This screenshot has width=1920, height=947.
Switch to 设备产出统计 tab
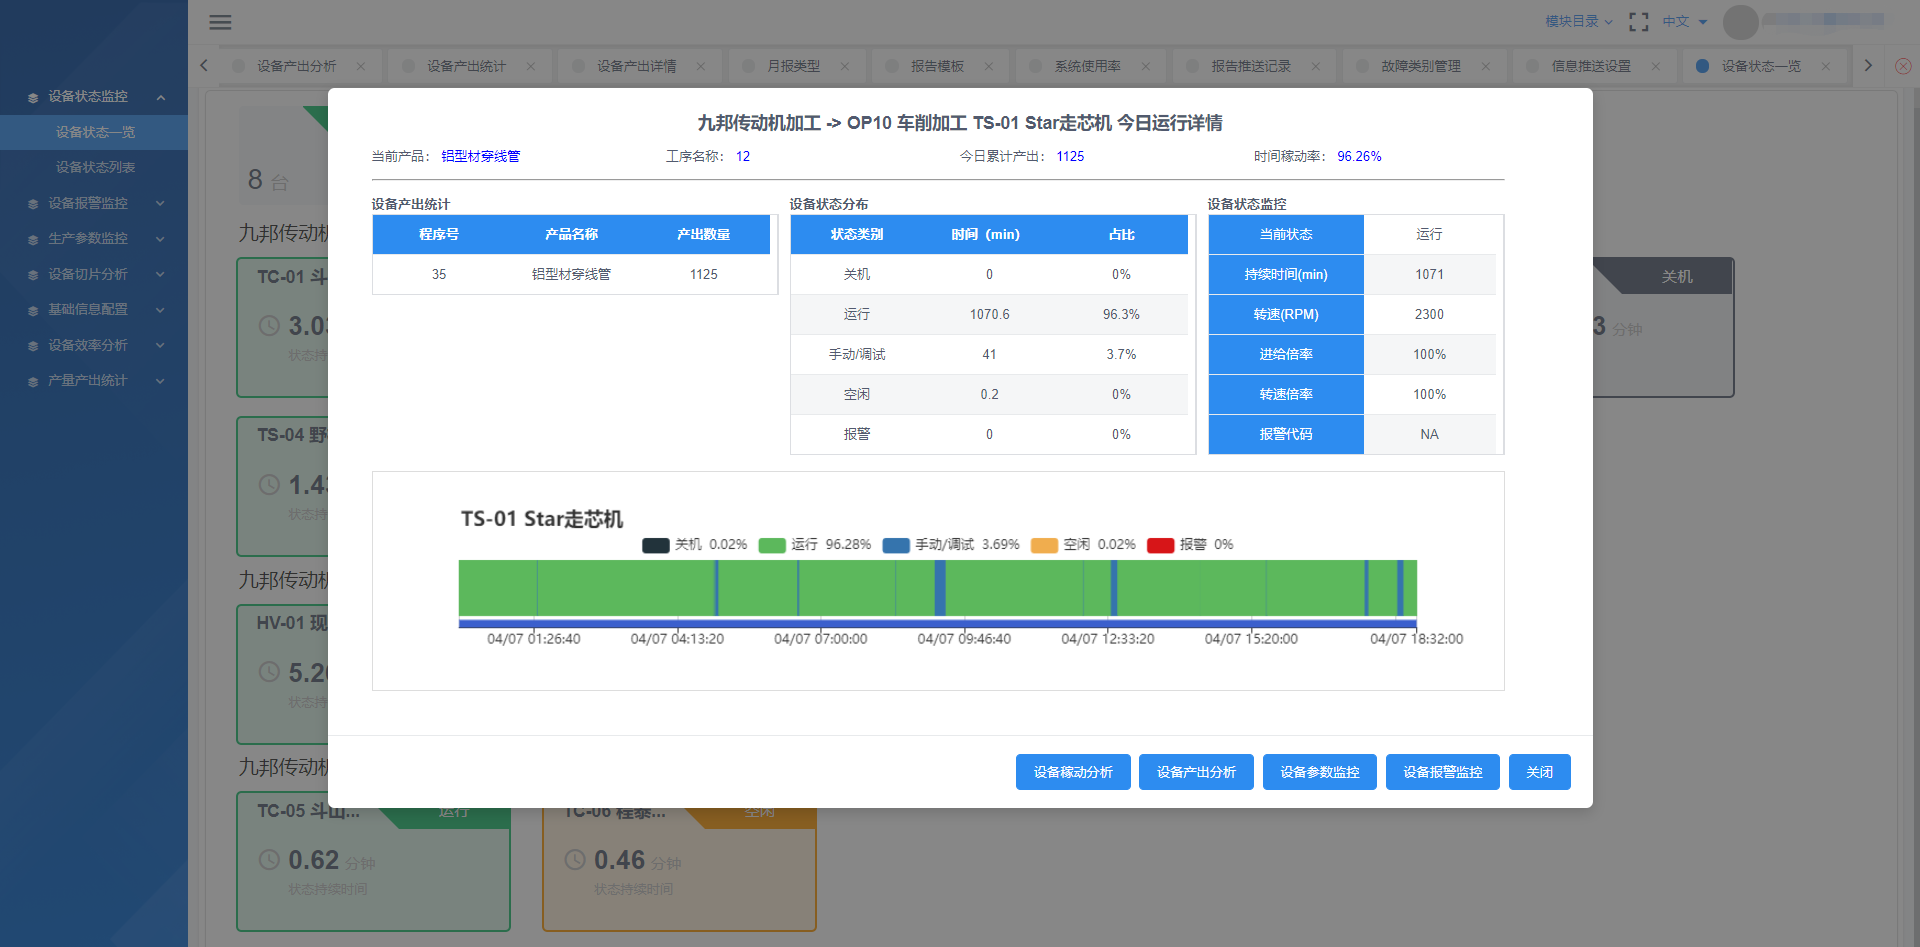click(x=466, y=66)
